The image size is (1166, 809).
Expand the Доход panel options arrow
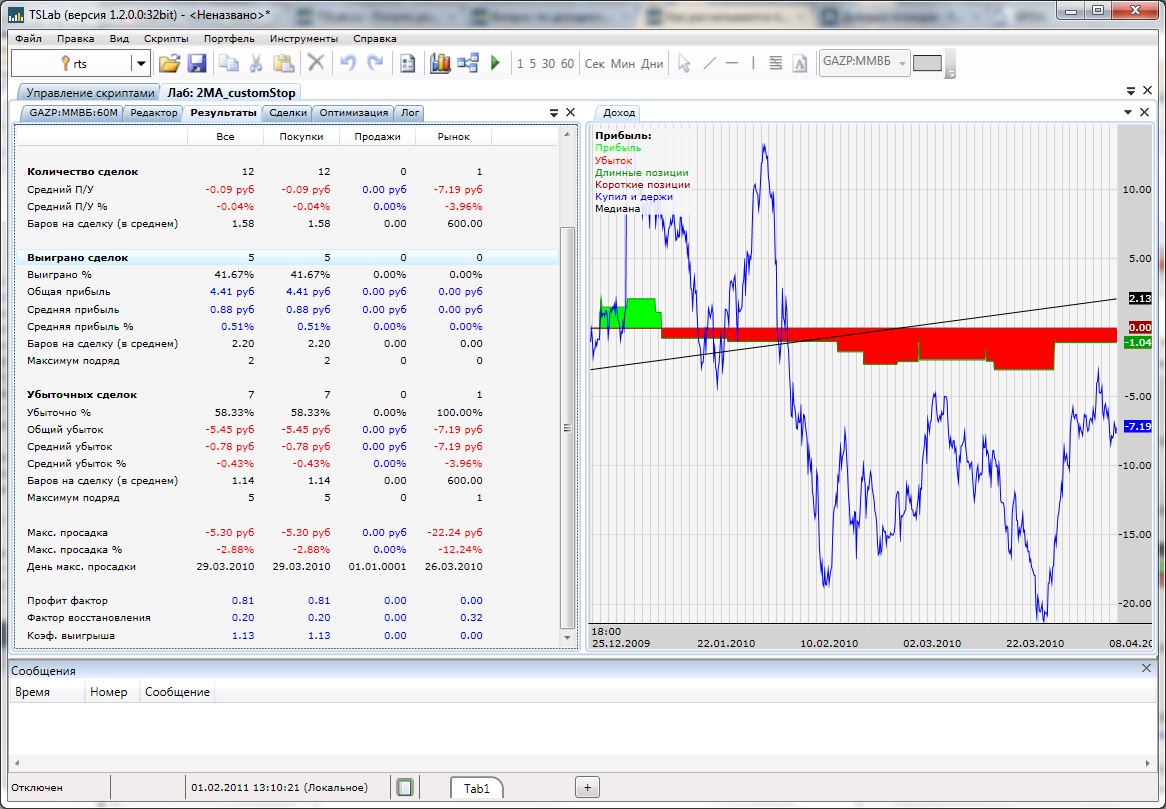(1128, 112)
